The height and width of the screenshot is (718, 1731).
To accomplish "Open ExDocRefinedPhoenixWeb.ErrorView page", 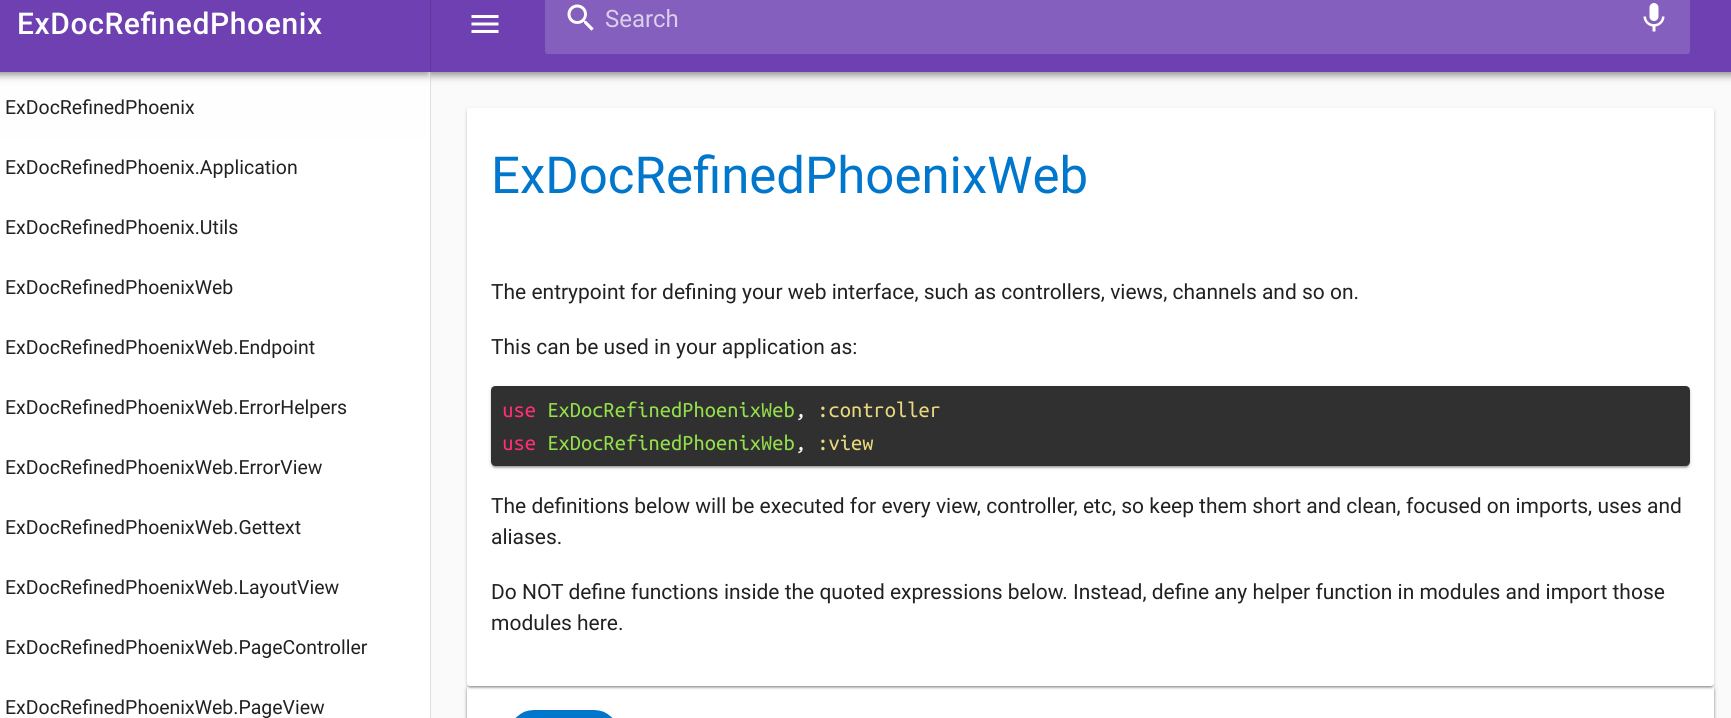I will [x=164, y=467].
